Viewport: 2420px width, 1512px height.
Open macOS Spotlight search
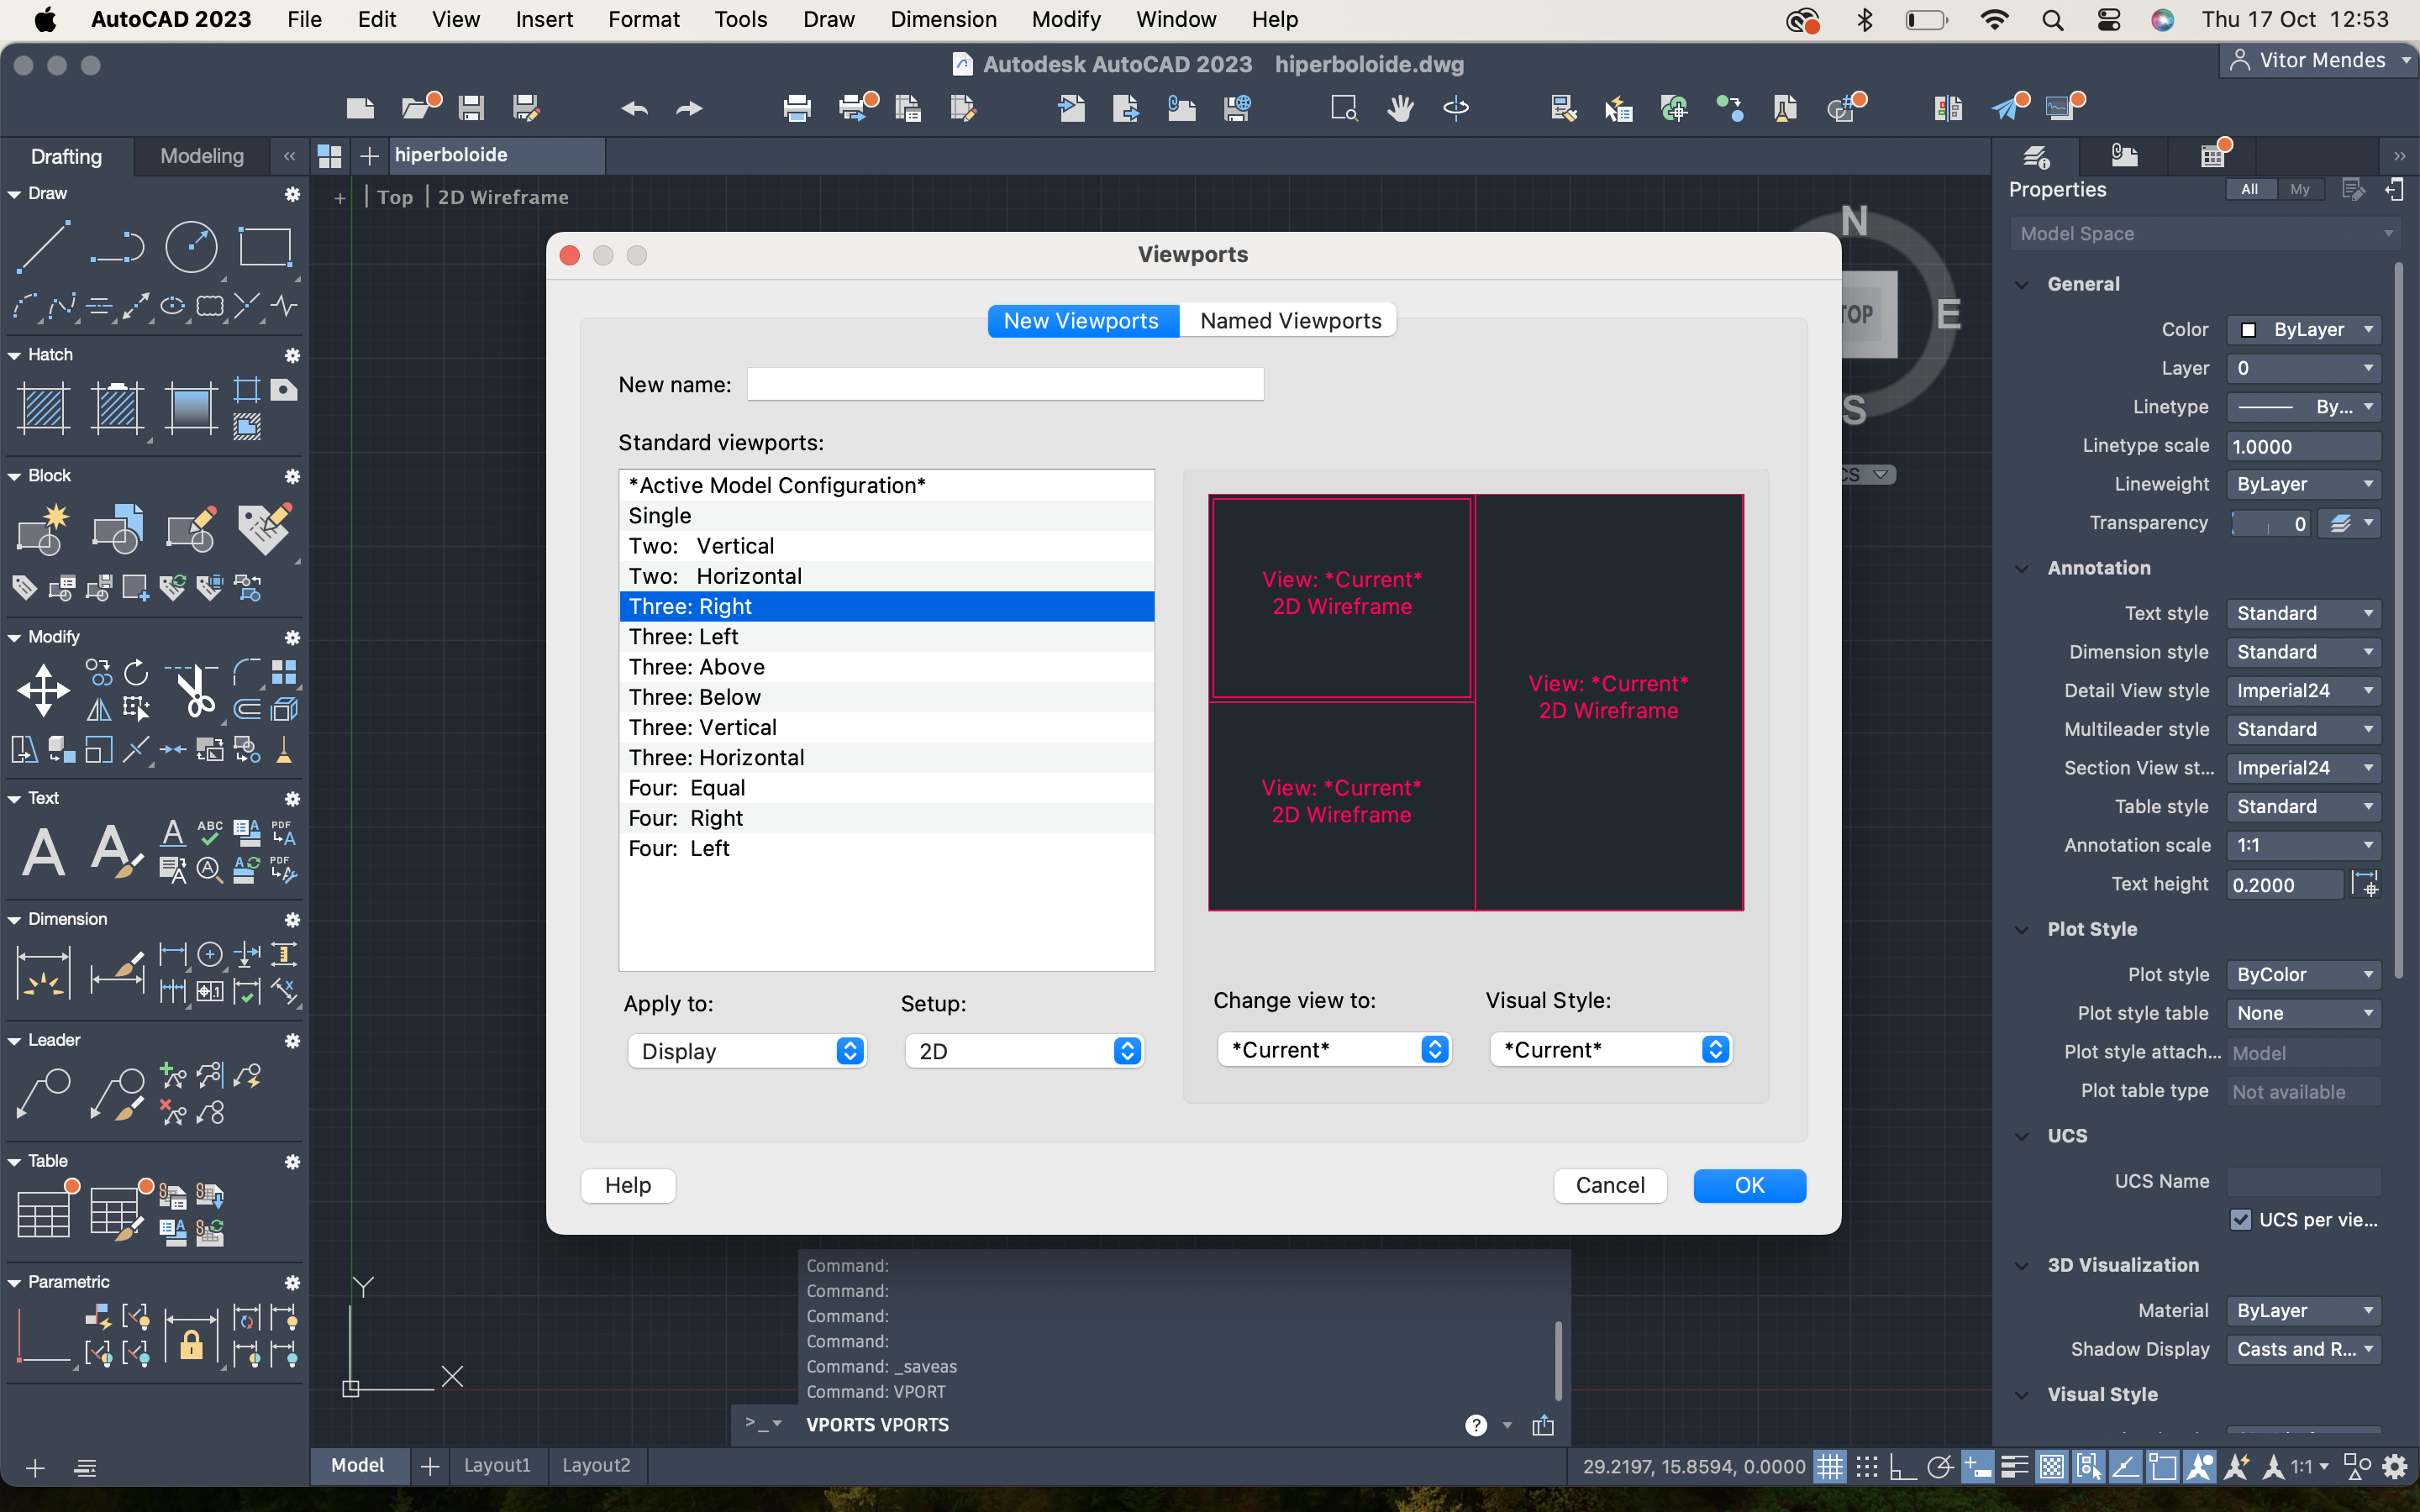tap(2053, 19)
